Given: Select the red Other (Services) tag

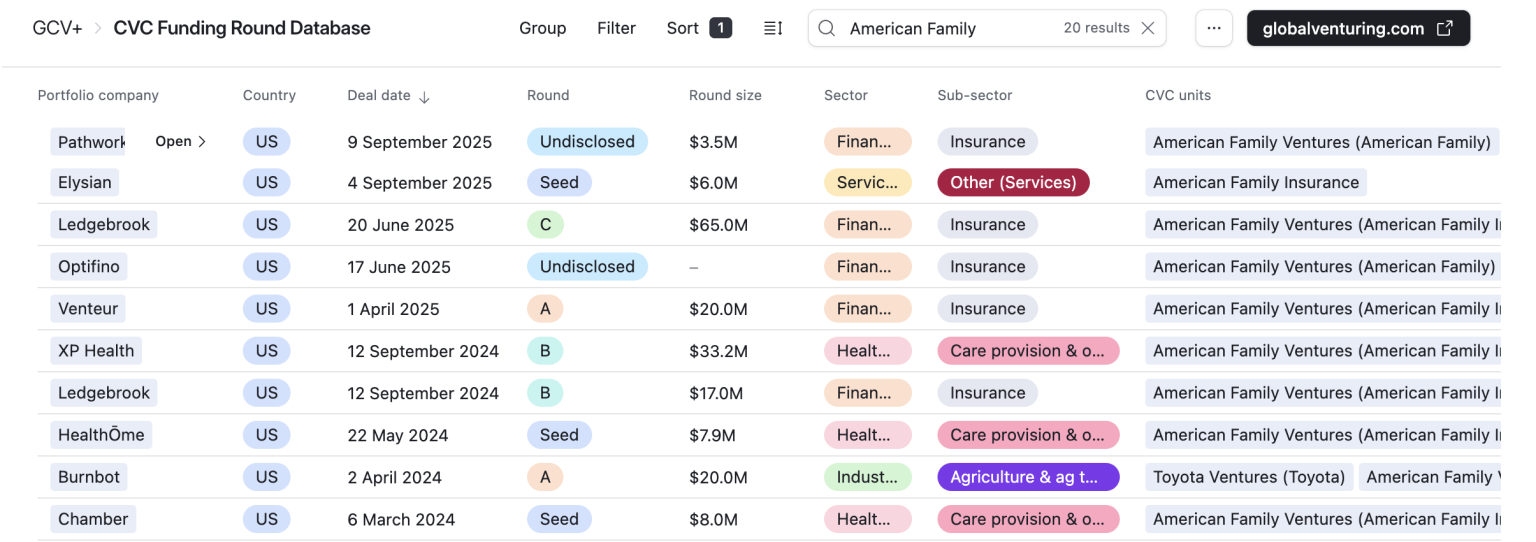Looking at the screenshot, I should point(1012,182).
